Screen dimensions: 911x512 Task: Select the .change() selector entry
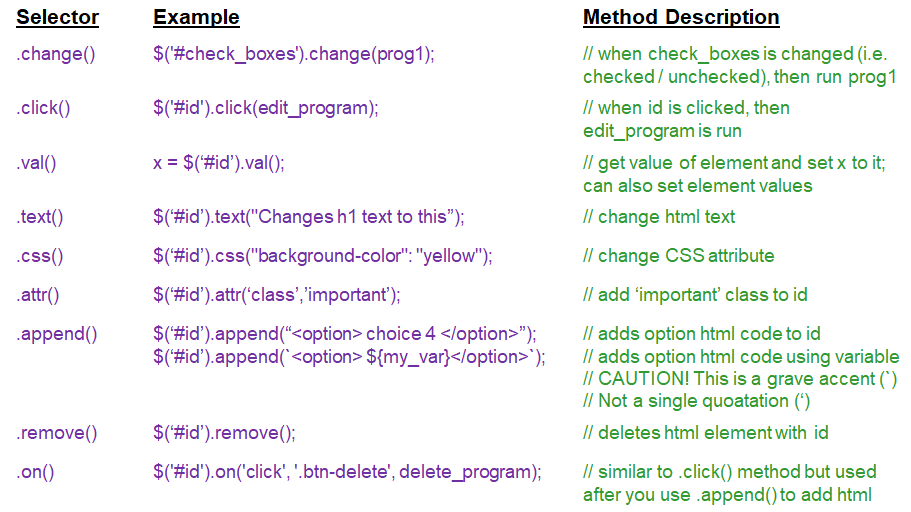pos(56,54)
